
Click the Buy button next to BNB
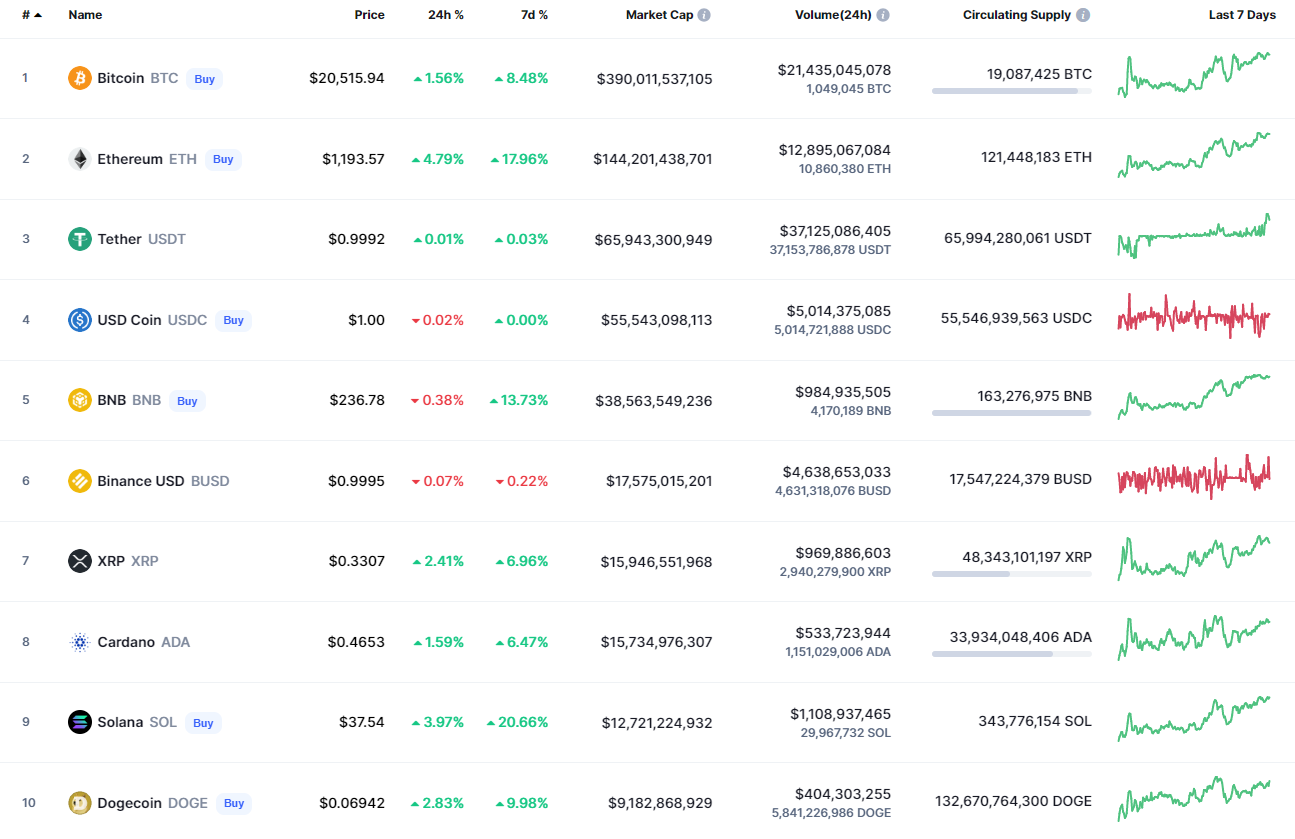pyautogui.click(x=187, y=401)
